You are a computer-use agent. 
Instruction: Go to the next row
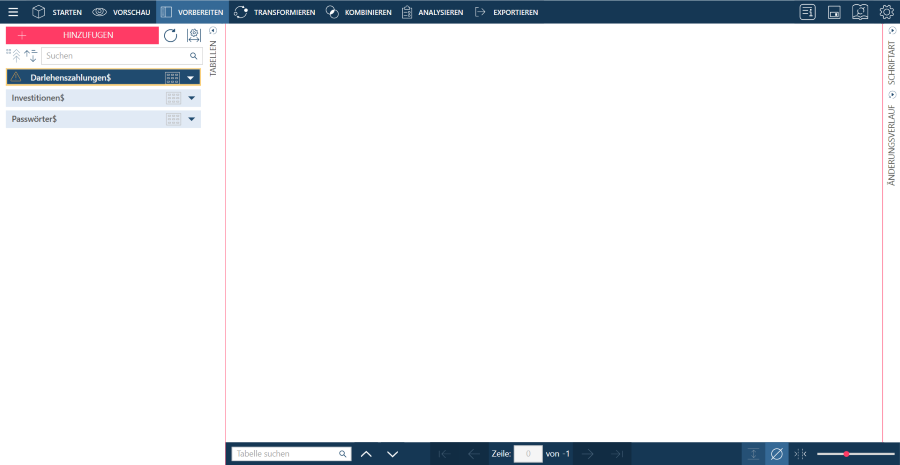[x=587, y=454]
